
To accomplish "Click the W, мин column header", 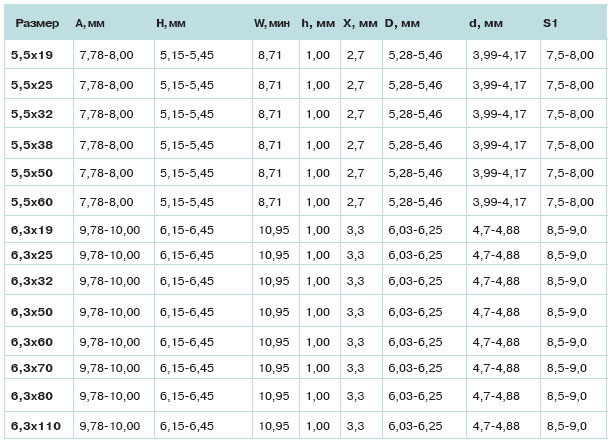I will [x=272, y=23].
